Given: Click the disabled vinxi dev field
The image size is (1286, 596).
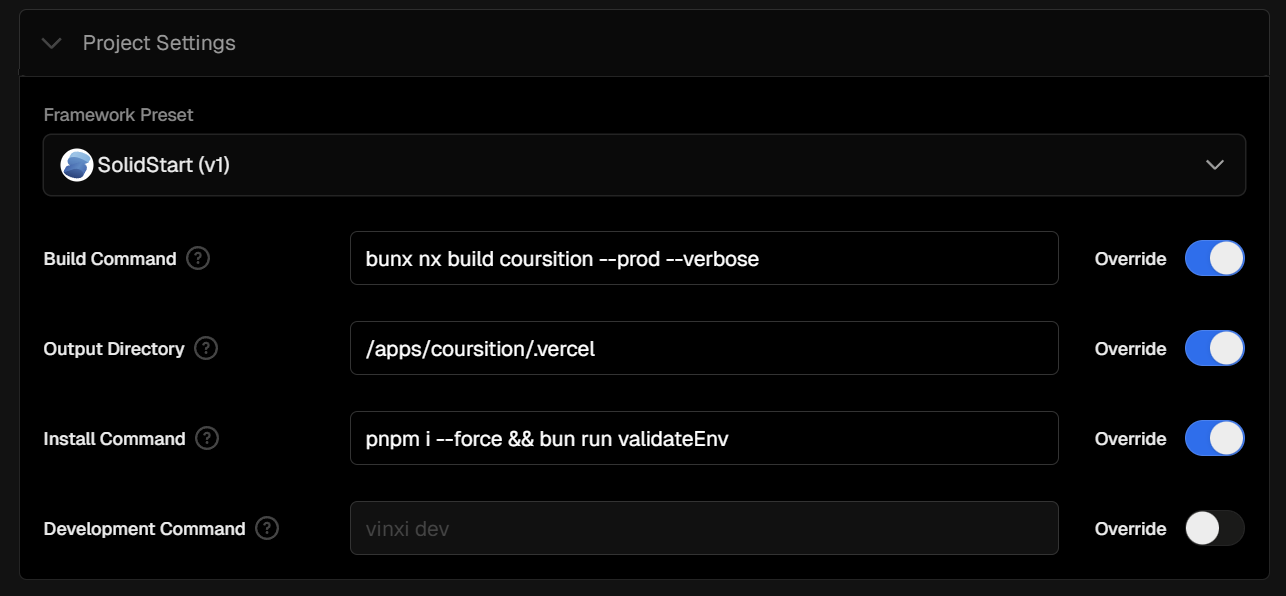Looking at the screenshot, I should 704,529.
